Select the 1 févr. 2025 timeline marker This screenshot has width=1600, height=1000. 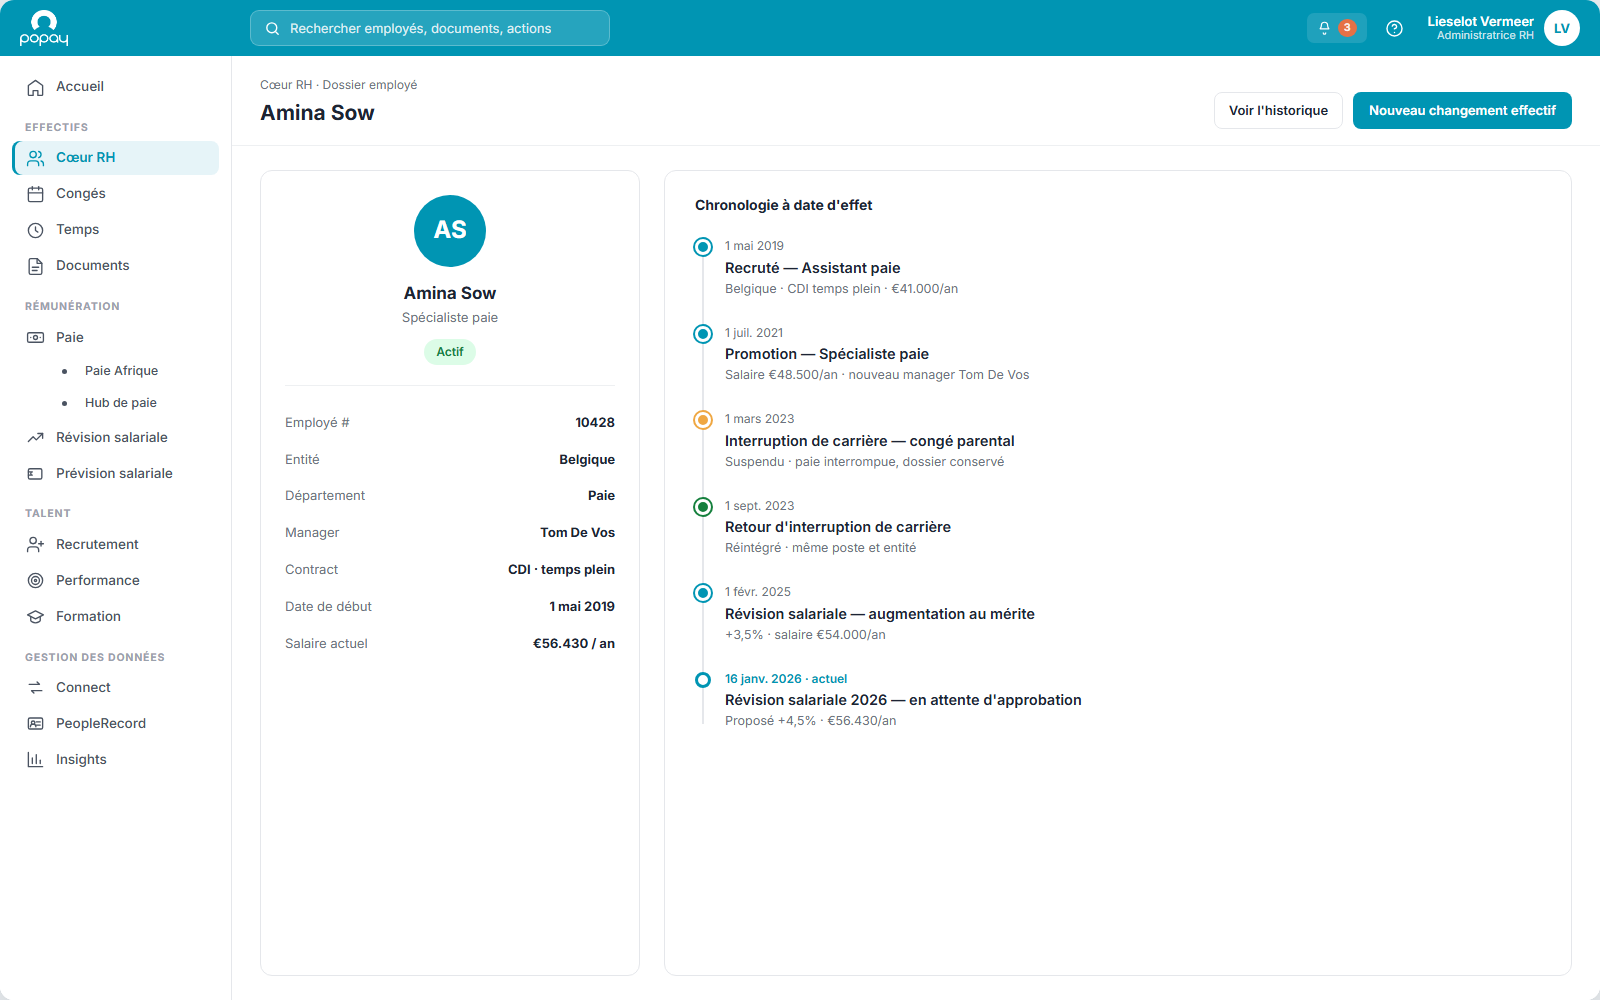703,593
